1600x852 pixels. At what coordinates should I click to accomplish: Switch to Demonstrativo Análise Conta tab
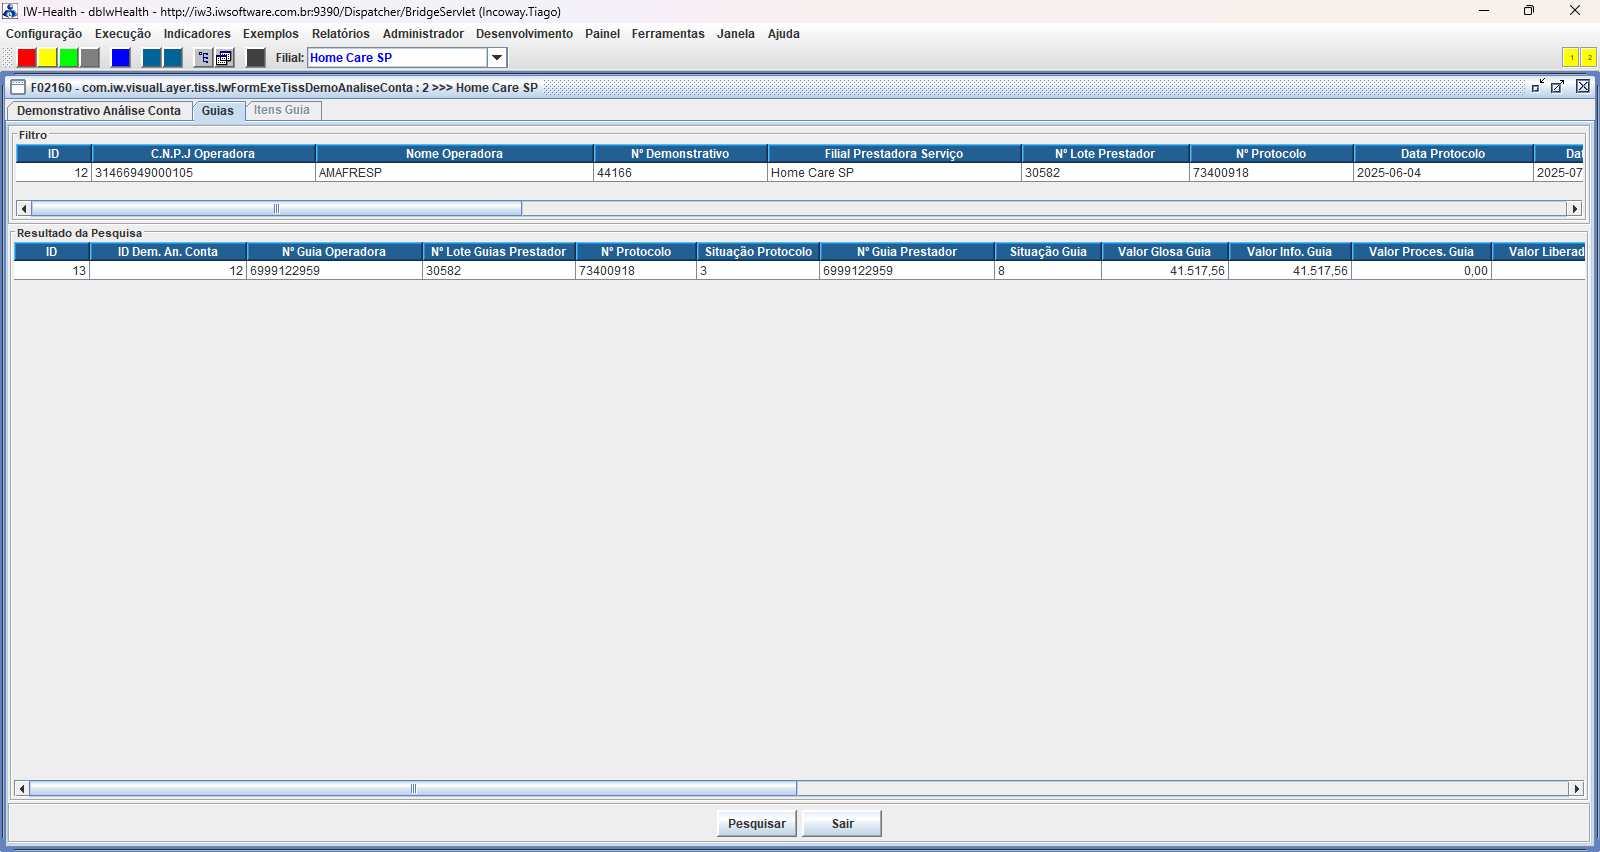(99, 111)
